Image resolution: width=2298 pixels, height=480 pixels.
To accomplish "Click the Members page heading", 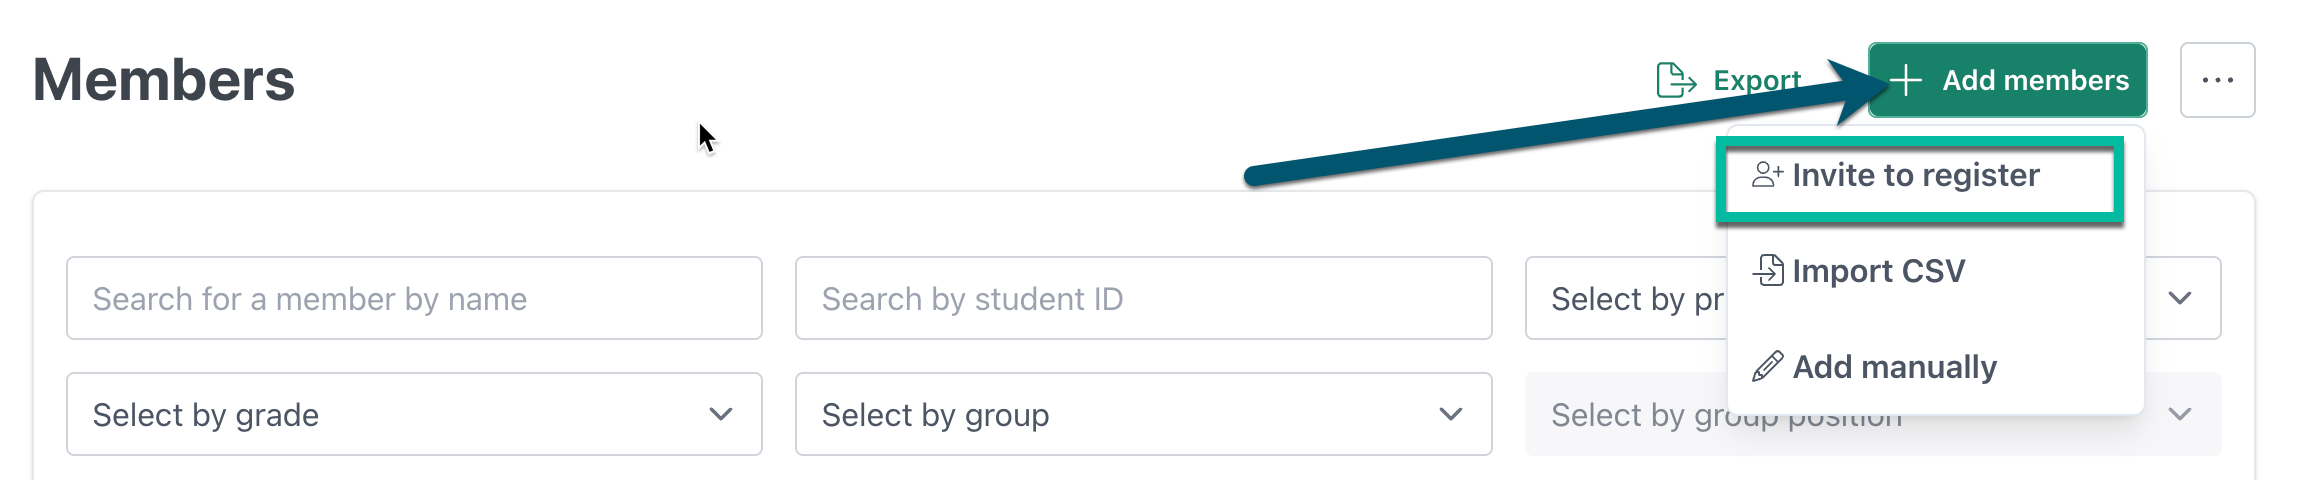I will click(164, 80).
